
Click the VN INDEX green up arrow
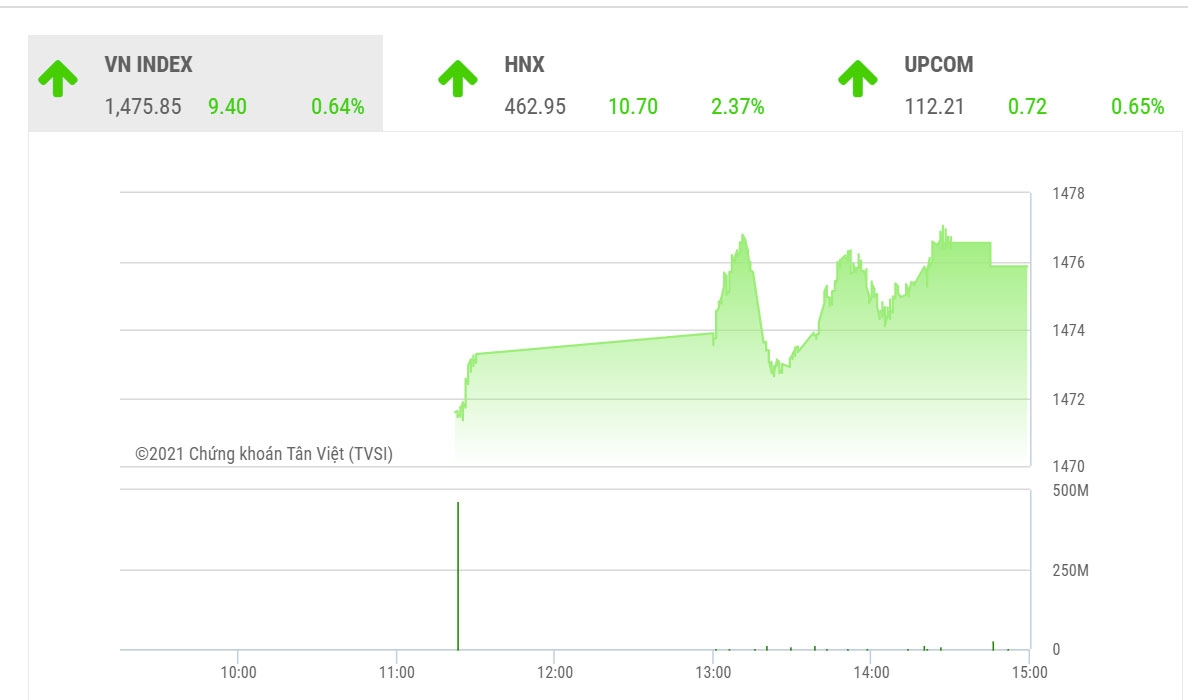58,79
